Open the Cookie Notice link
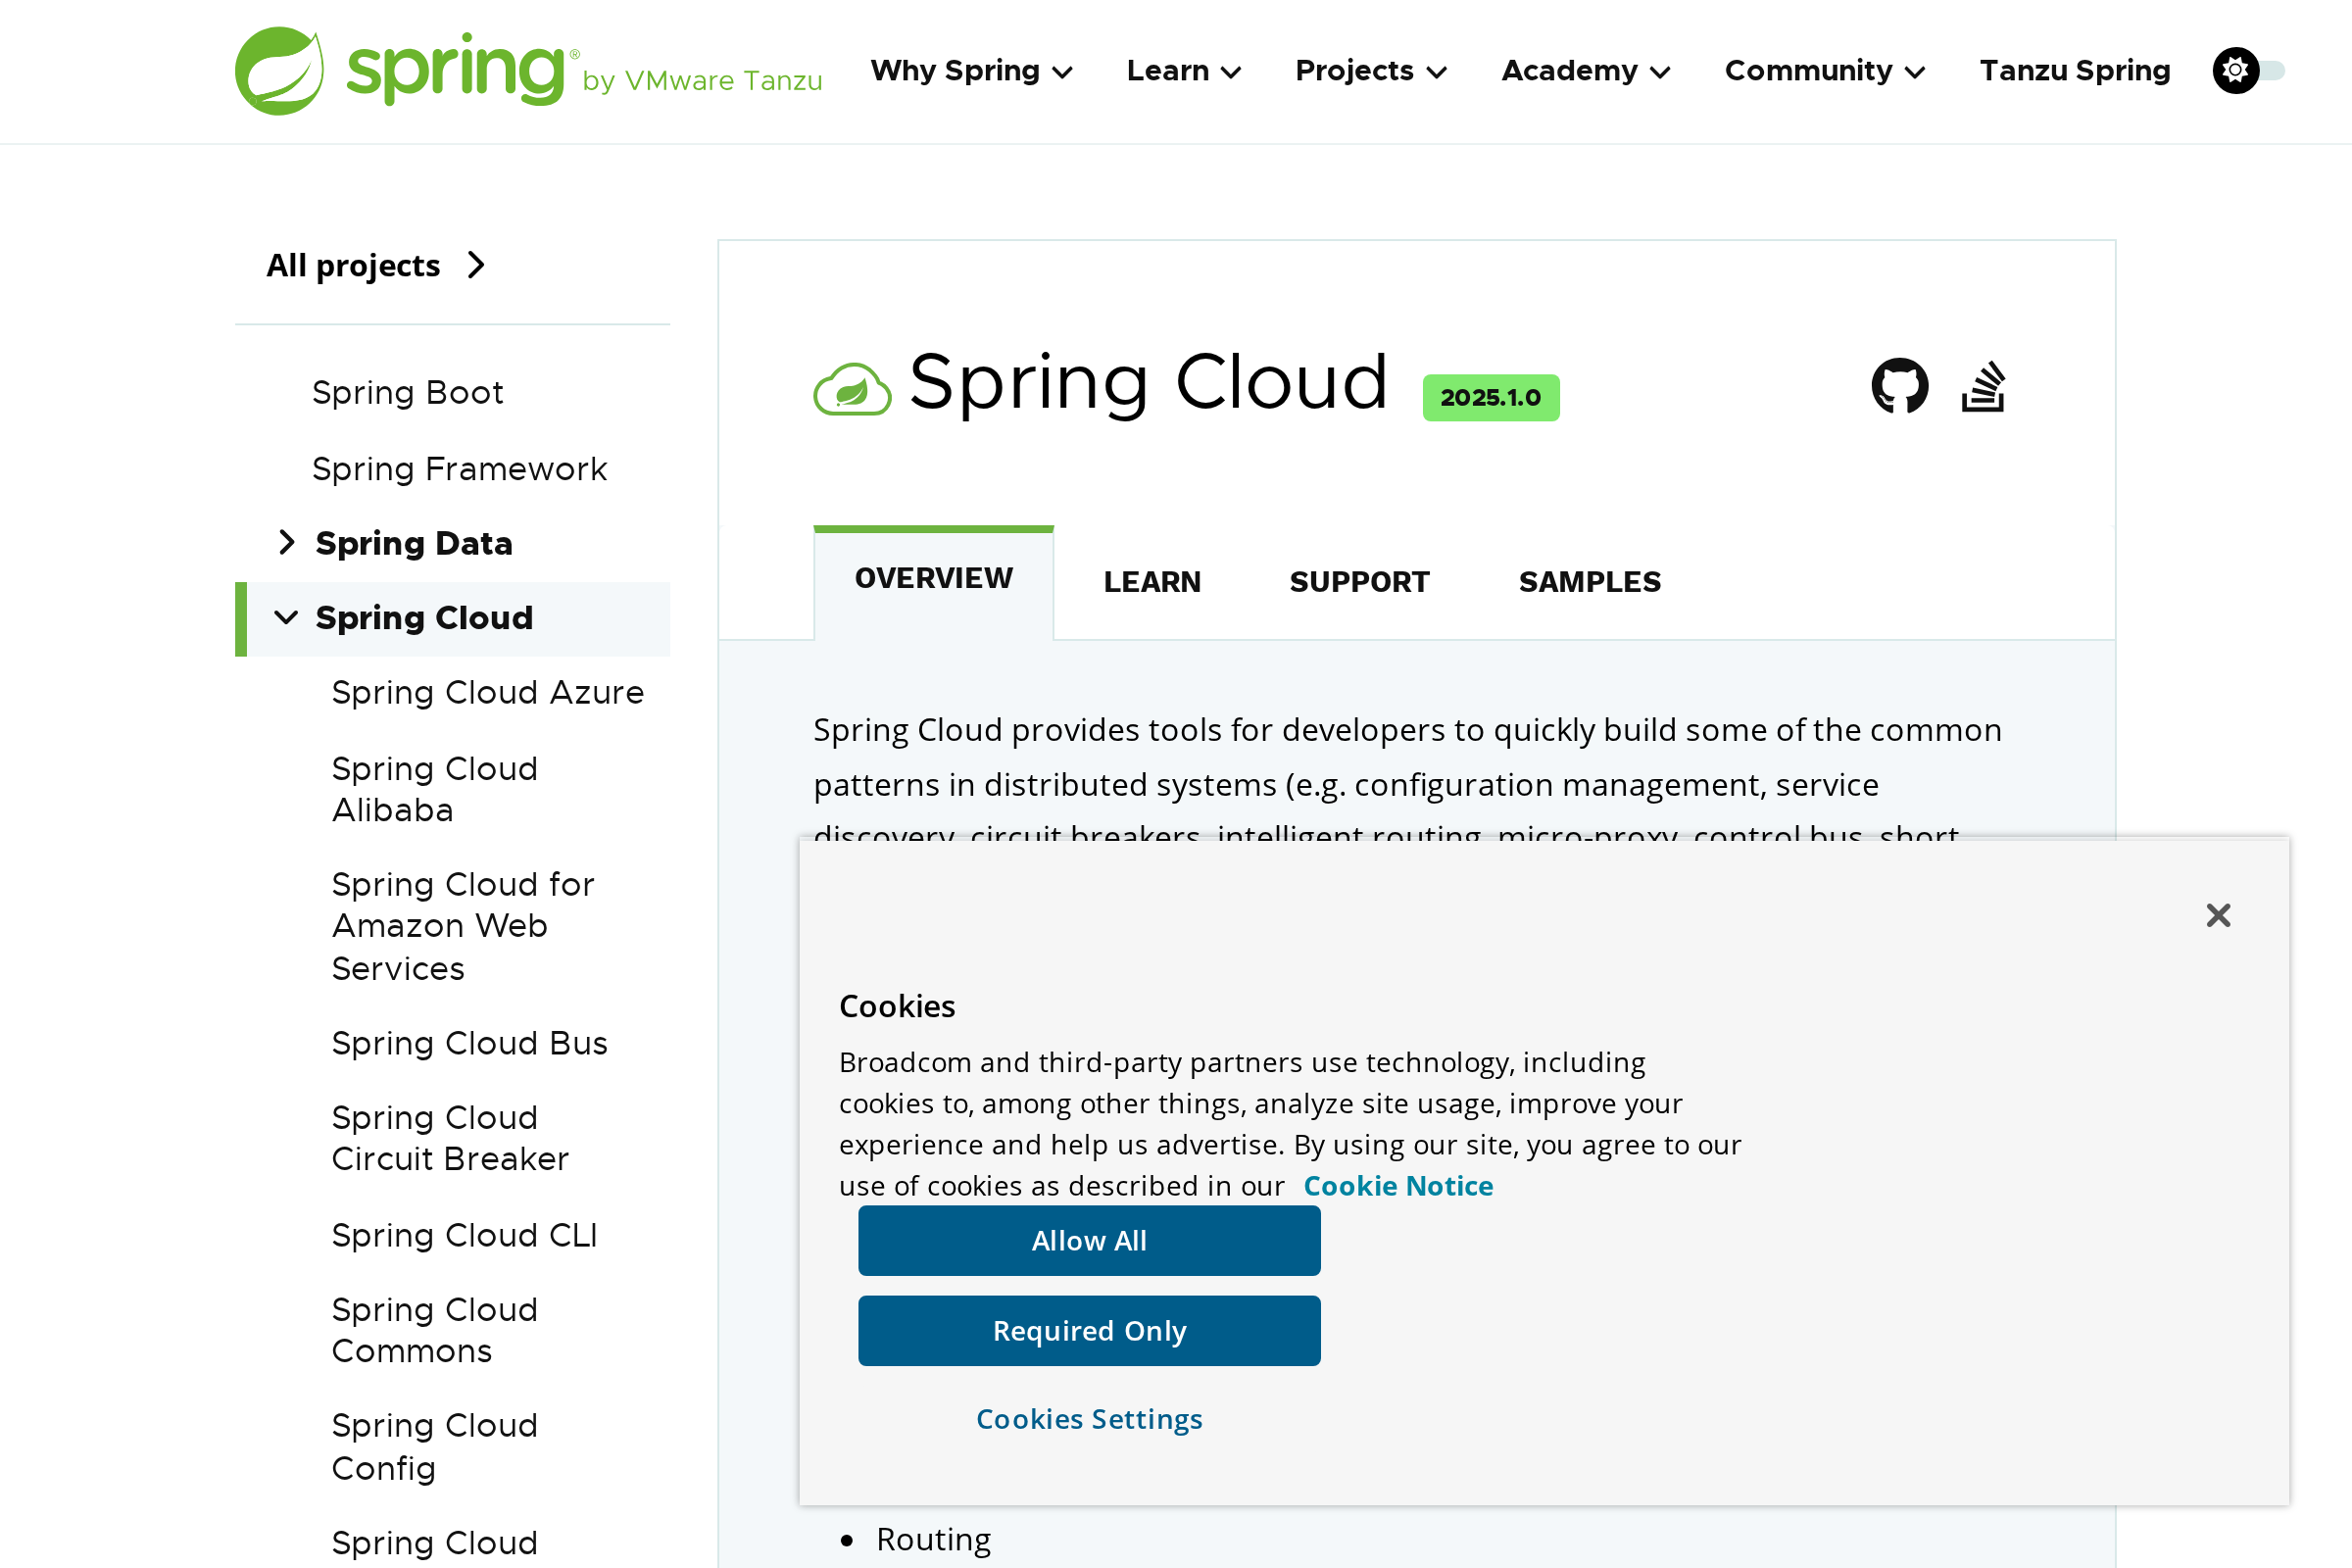 tap(1397, 1186)
